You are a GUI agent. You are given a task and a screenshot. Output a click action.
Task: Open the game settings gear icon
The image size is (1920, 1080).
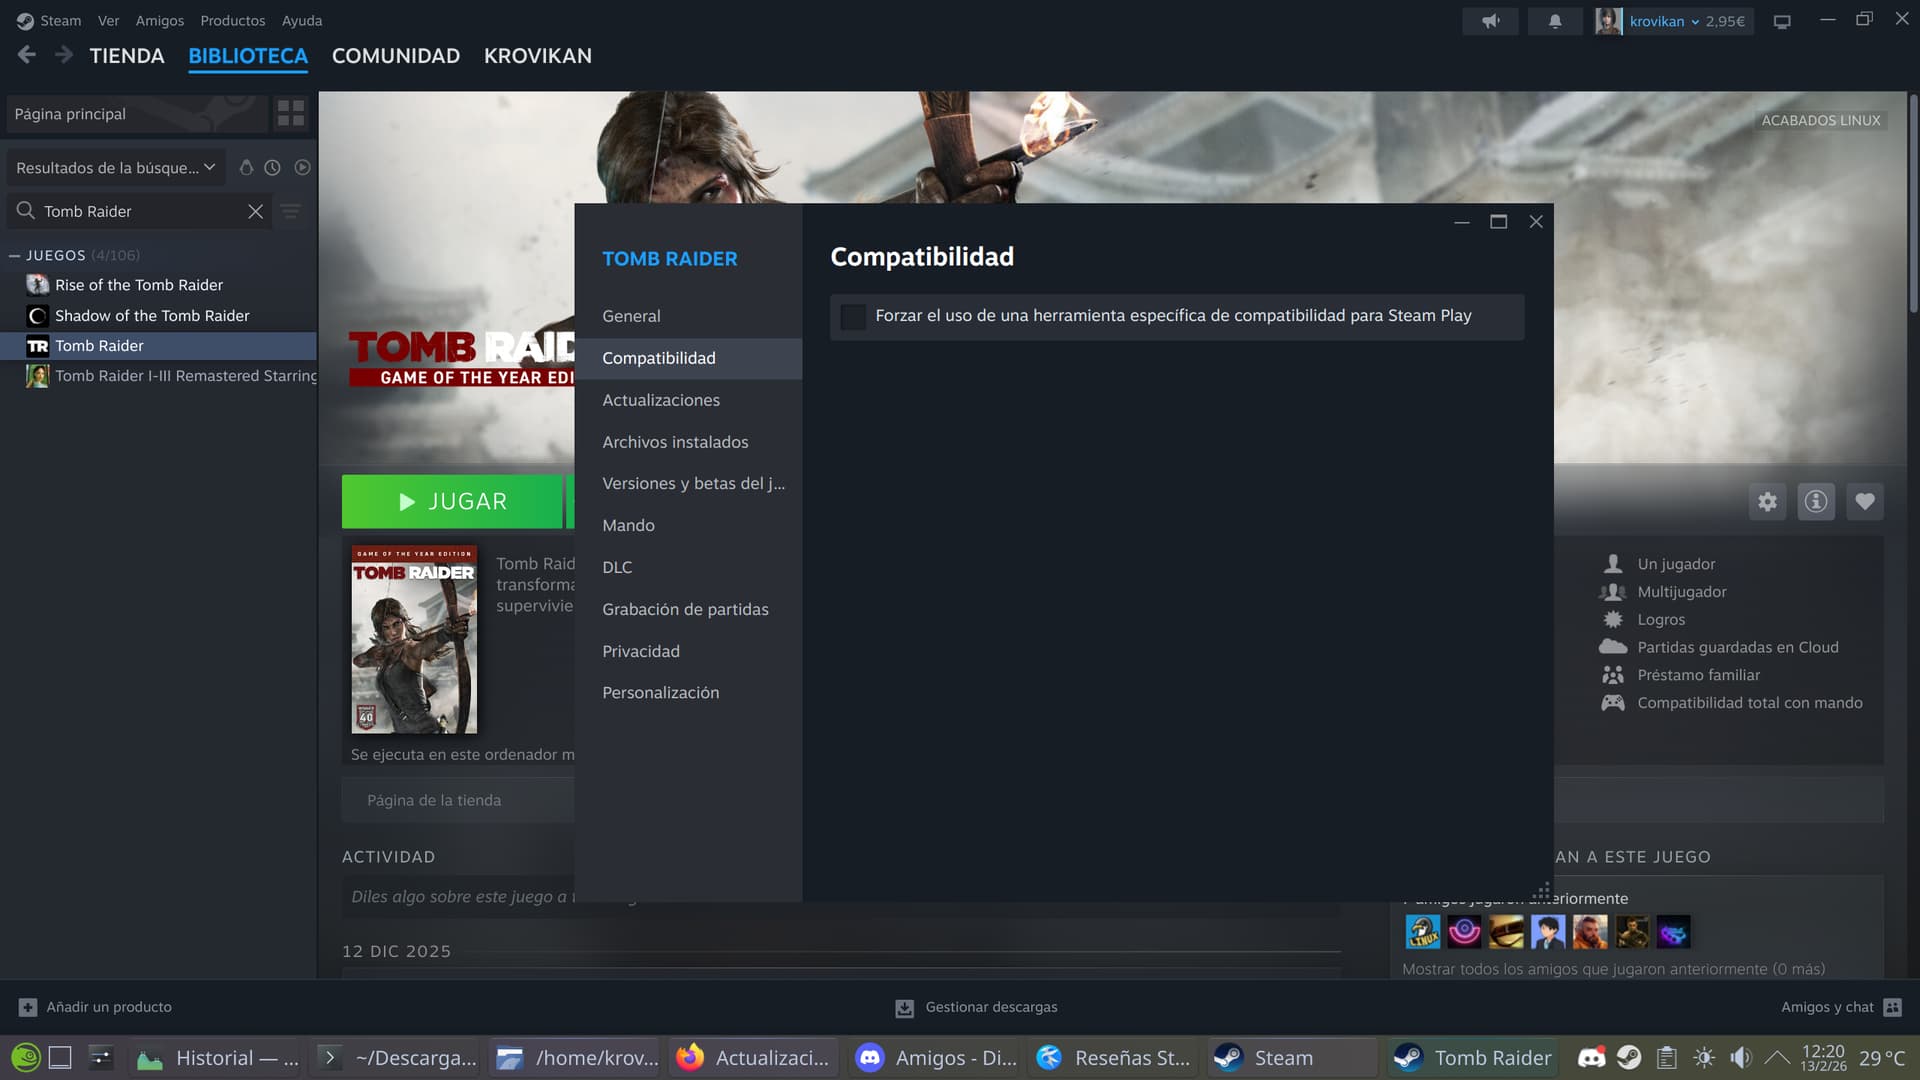pos(1767,502)
